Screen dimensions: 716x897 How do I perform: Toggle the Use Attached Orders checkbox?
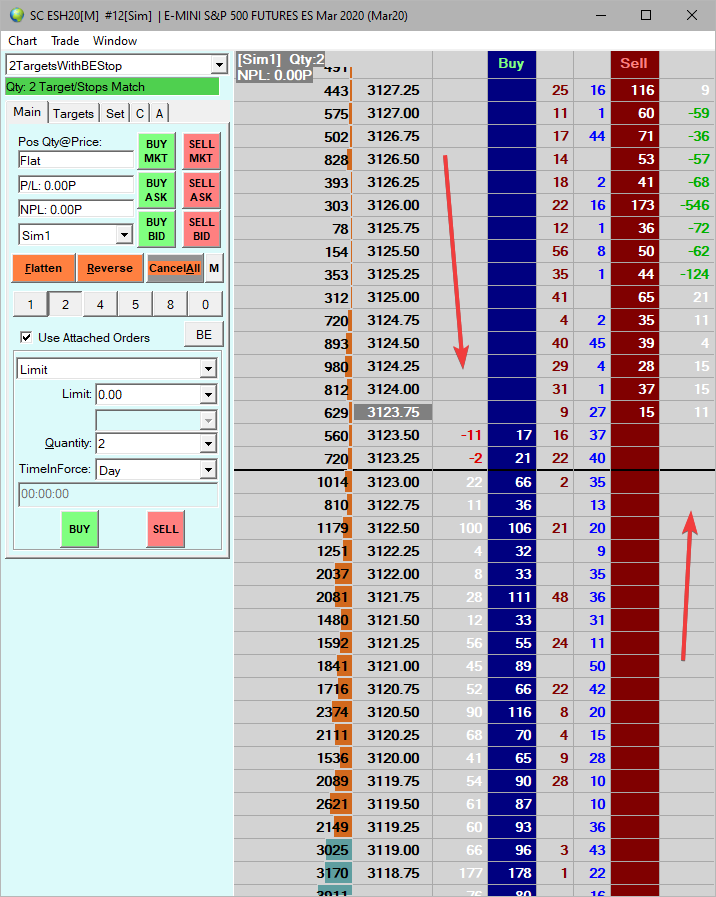(x=26, y=338)
